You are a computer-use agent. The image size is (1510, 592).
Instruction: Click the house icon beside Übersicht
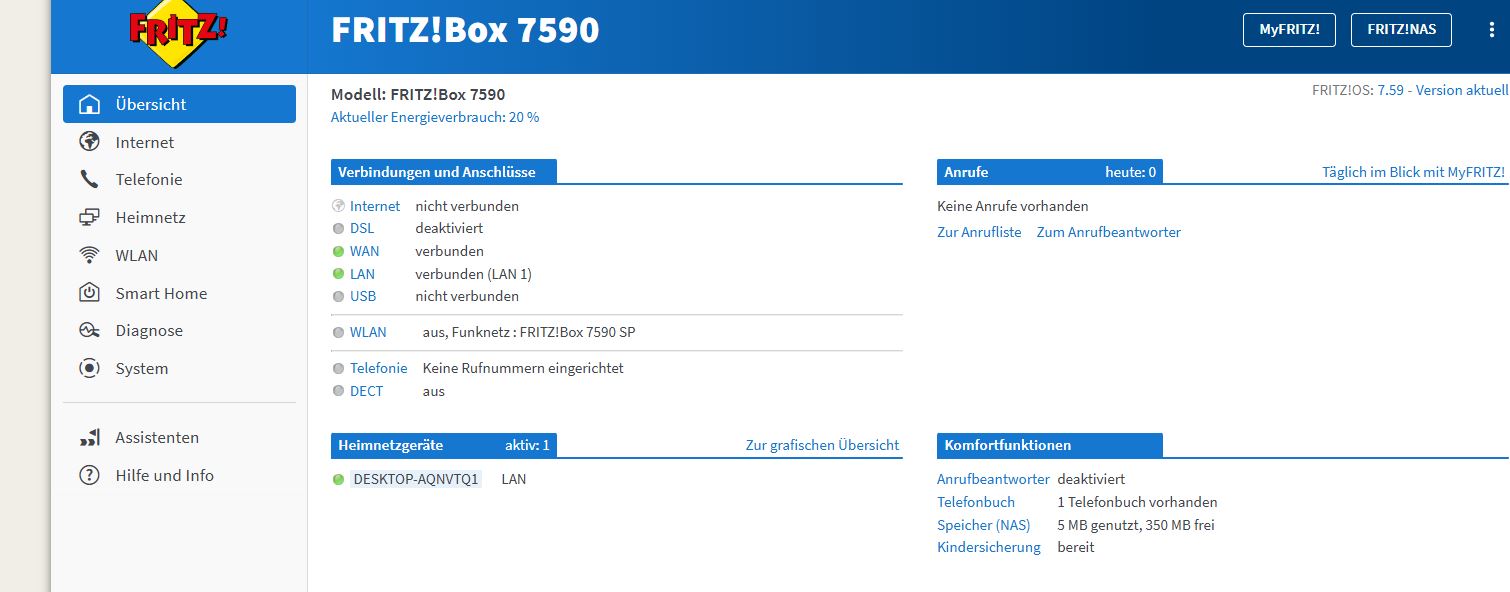pos(90,104)
